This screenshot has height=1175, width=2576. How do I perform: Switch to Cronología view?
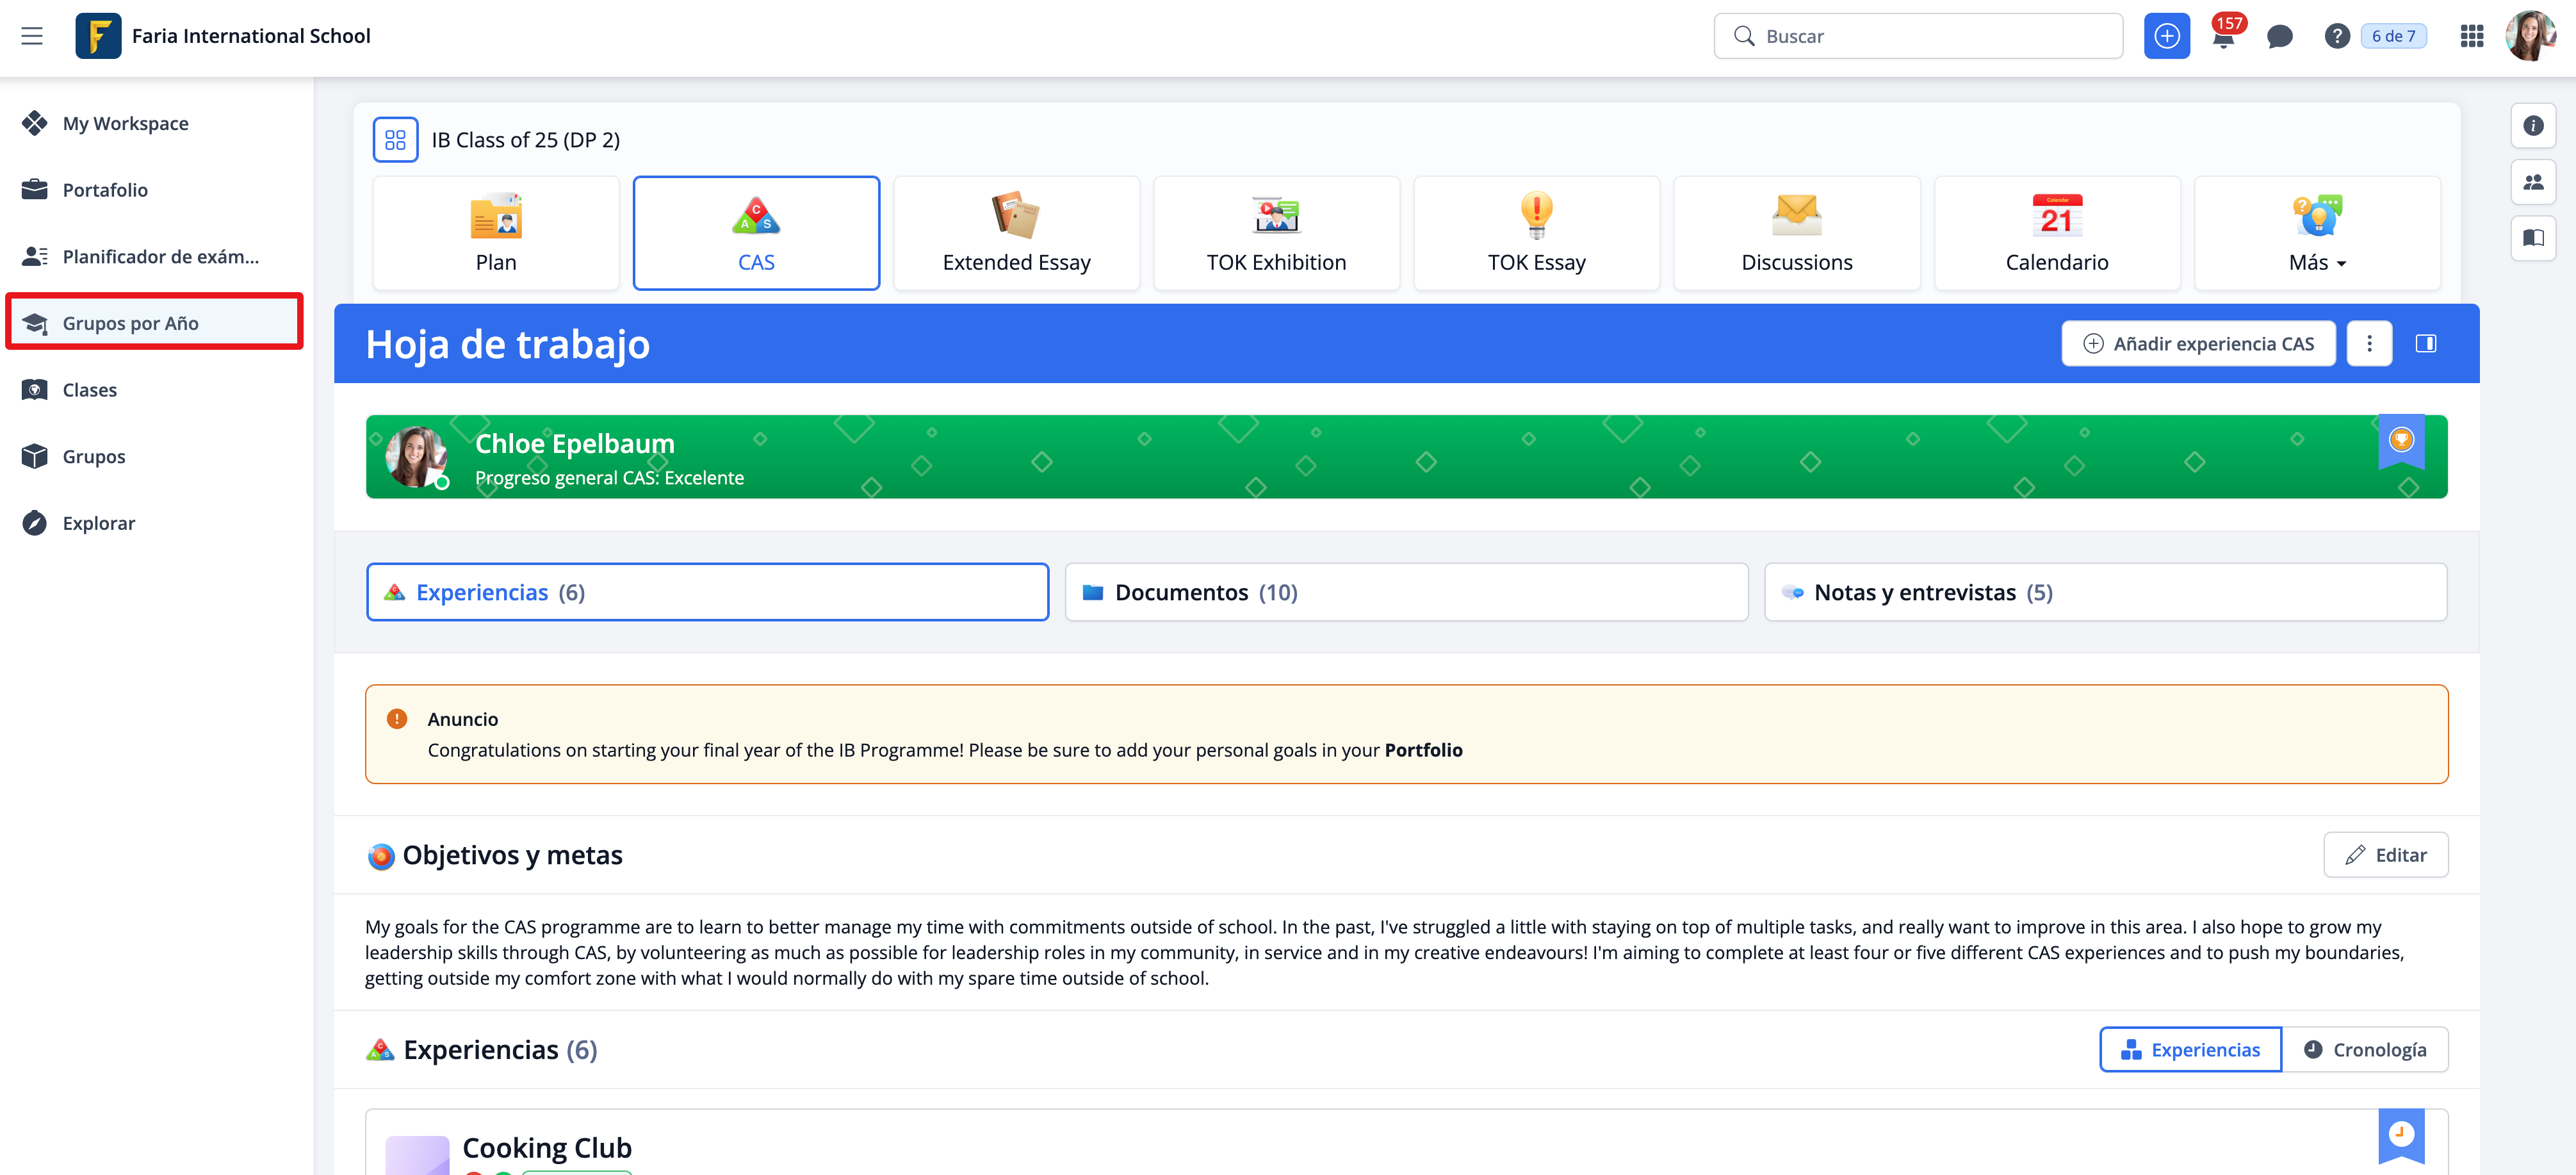coord(2365,1049)
